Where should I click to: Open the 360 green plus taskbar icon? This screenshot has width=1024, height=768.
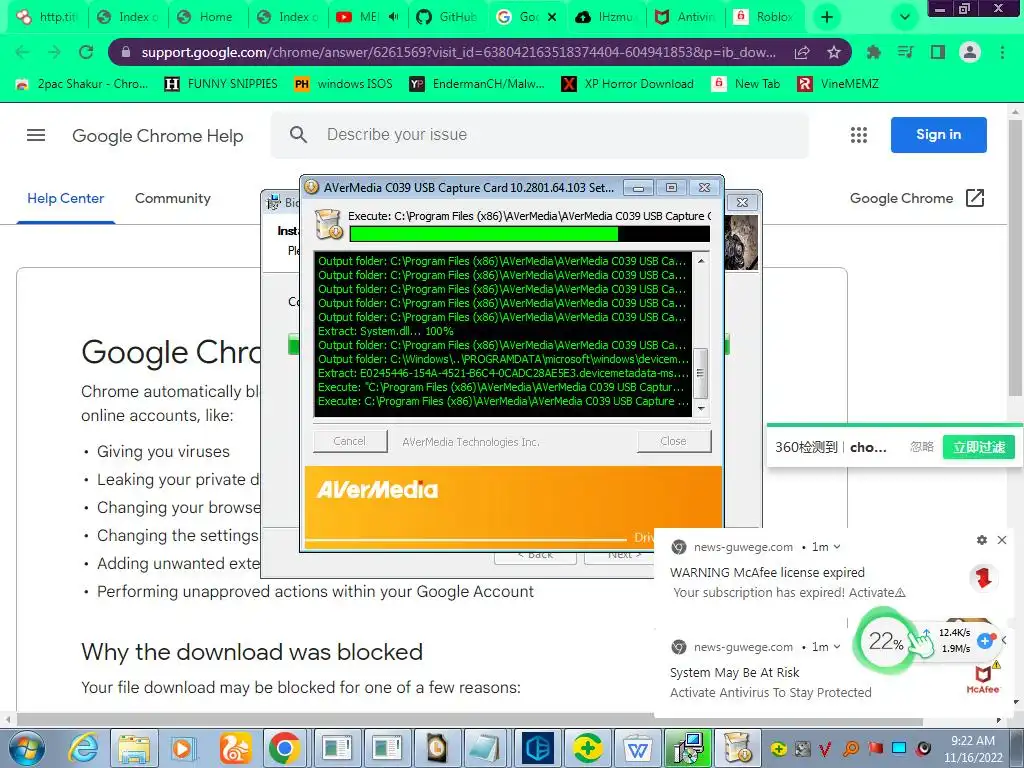tap(587, 748)
